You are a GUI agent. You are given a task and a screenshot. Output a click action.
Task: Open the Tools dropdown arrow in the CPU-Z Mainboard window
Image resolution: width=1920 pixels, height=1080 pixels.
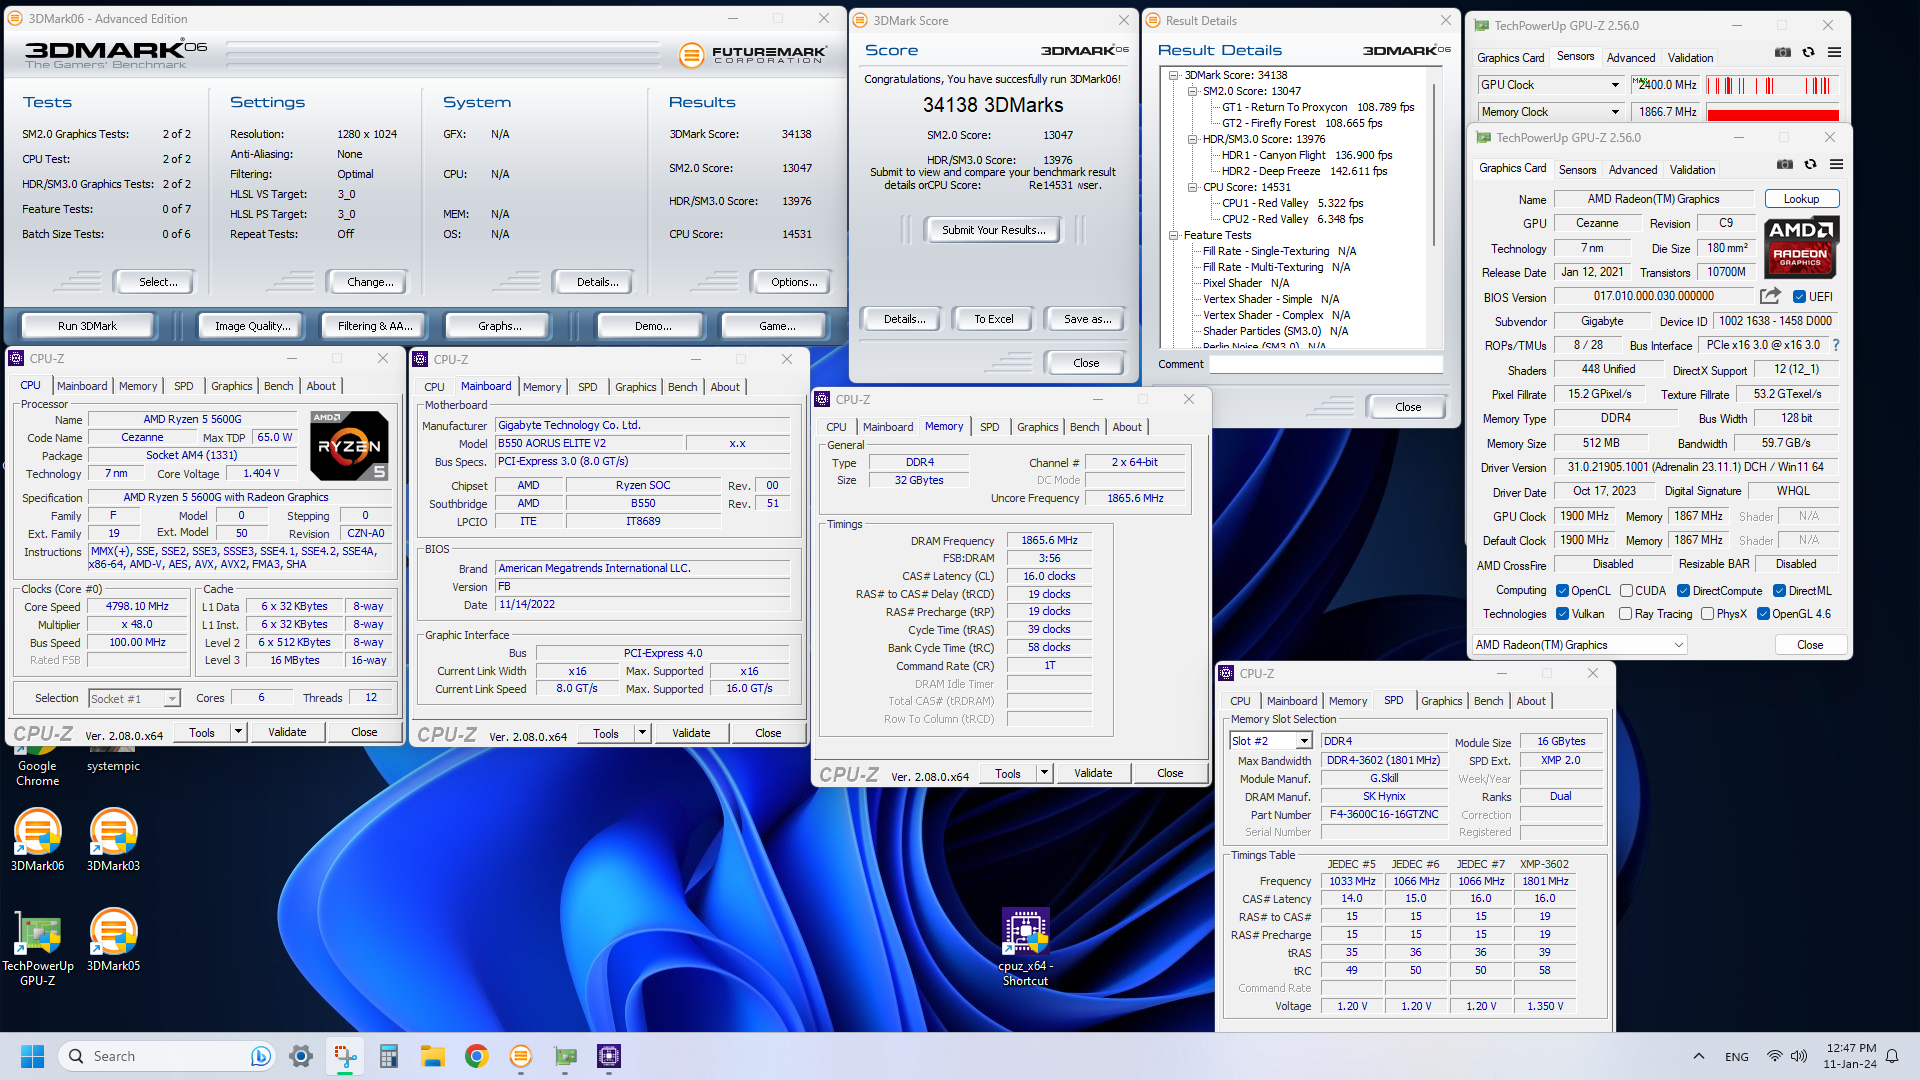642,733
